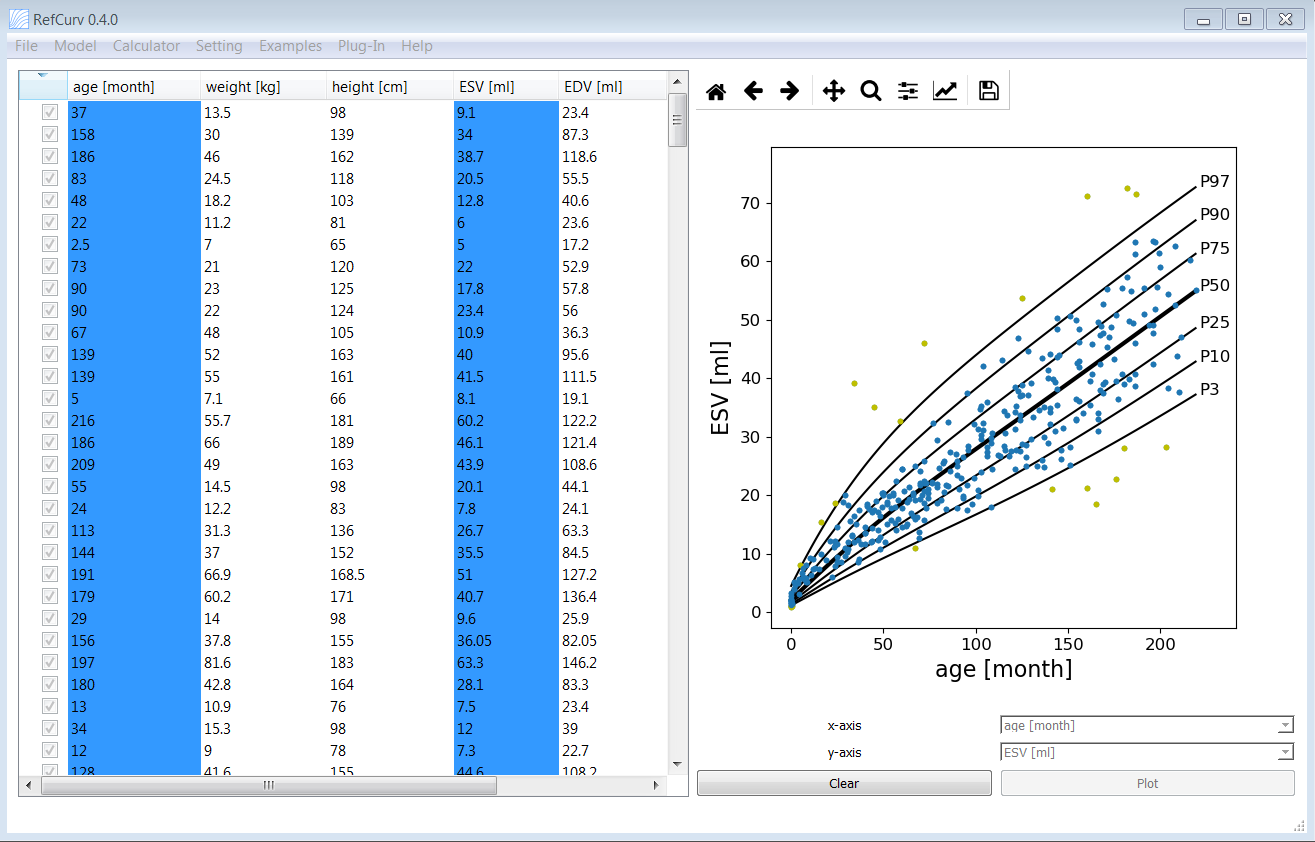
Task: Select EDV cell 82.05
Action: click(x=612, y=641)
